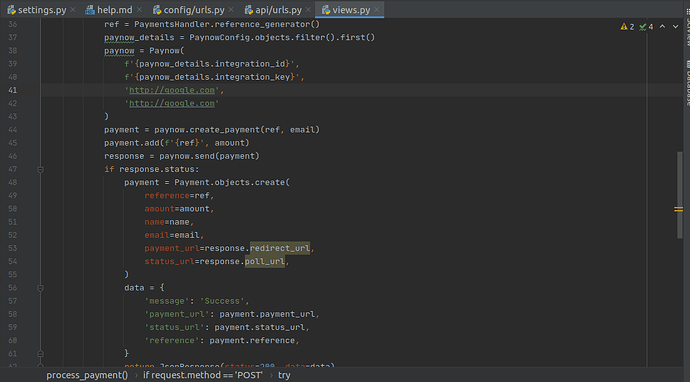The width and height of the screenshot is (690, 382).
Task: Click payment.status_url on line 59
Action: click(260, 327)
